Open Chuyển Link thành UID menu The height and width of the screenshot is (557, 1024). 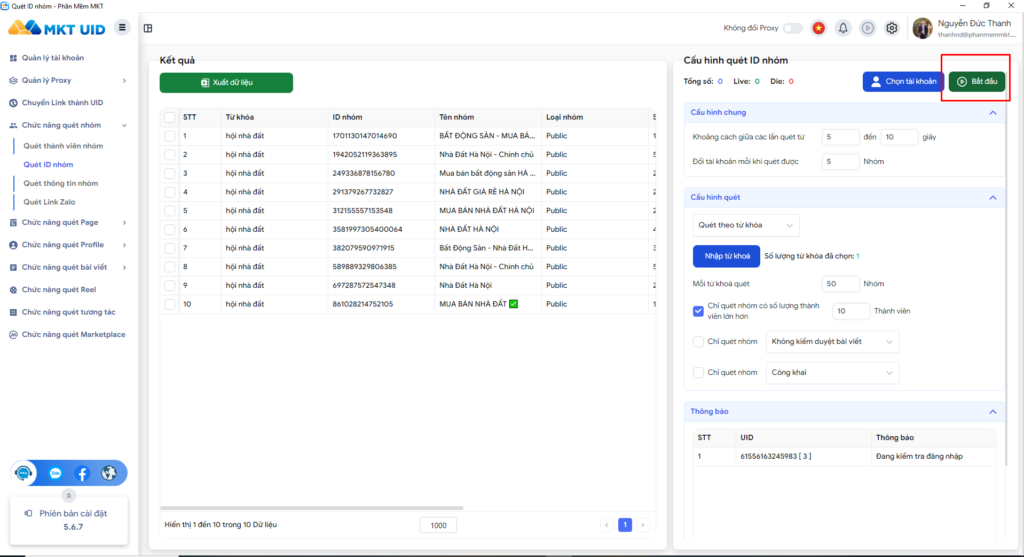coord(62,103)
